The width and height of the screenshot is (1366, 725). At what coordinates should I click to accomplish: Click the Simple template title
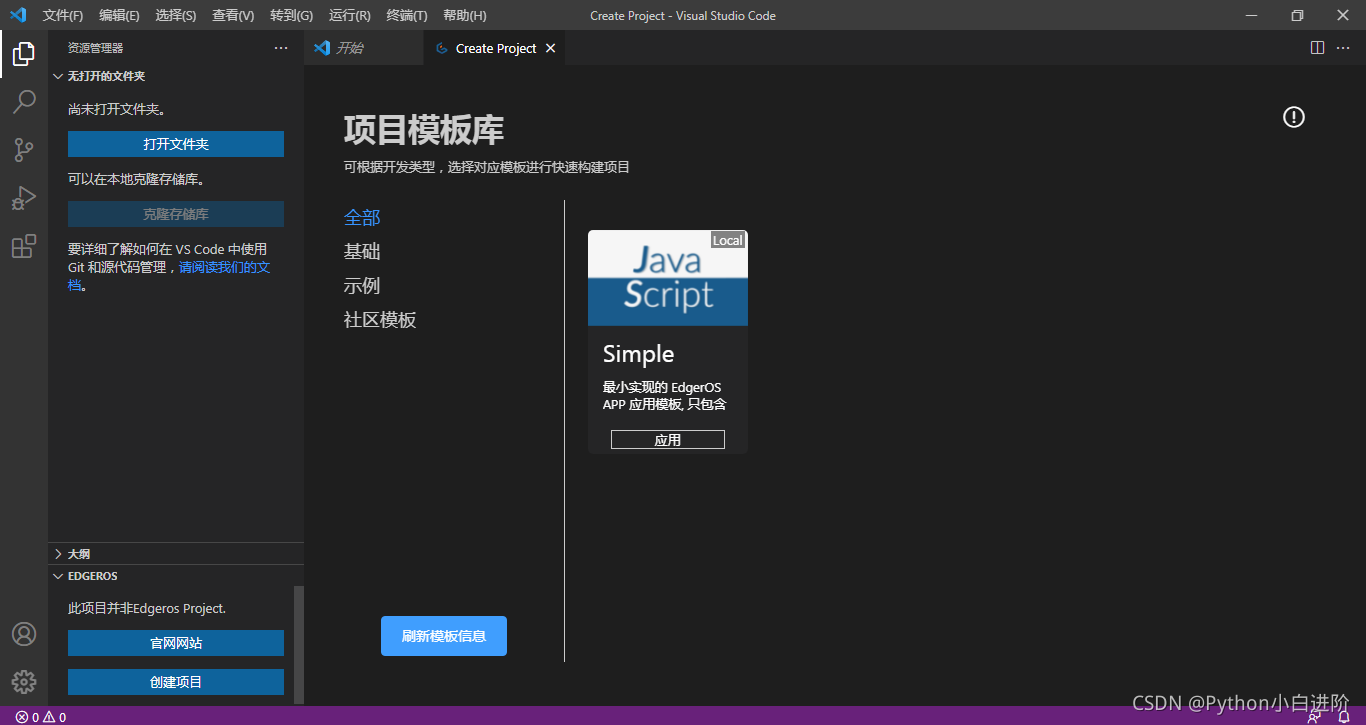point(638,354)
